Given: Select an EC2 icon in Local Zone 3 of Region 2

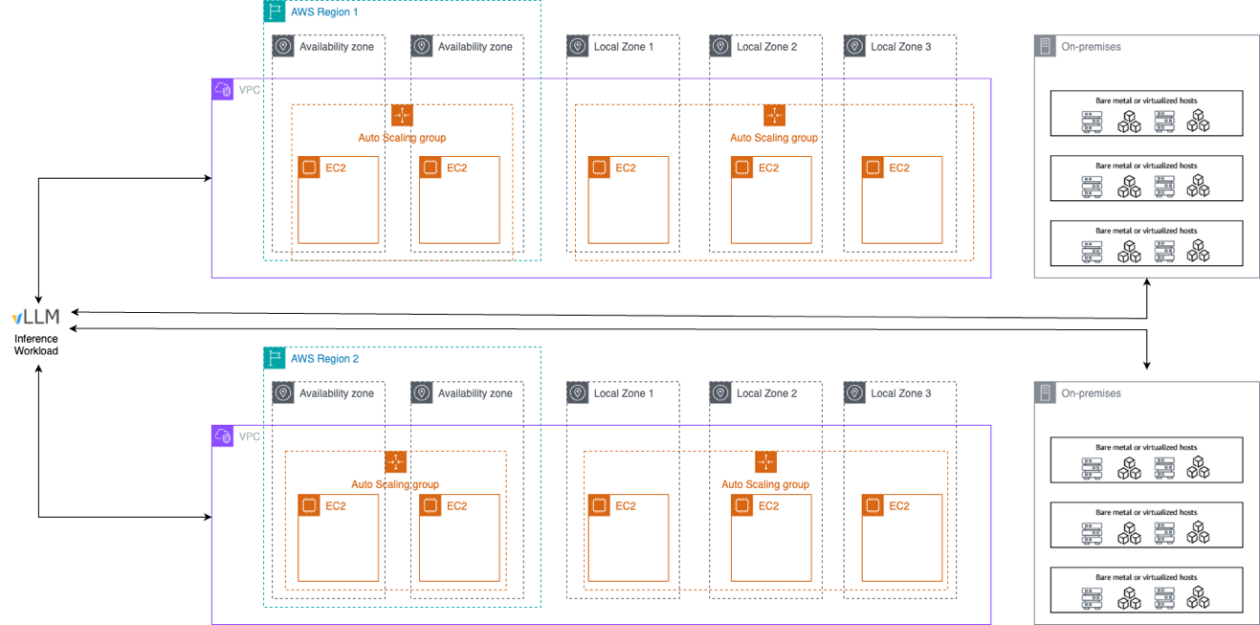Looking at the screenshot, I should point(872,505).
